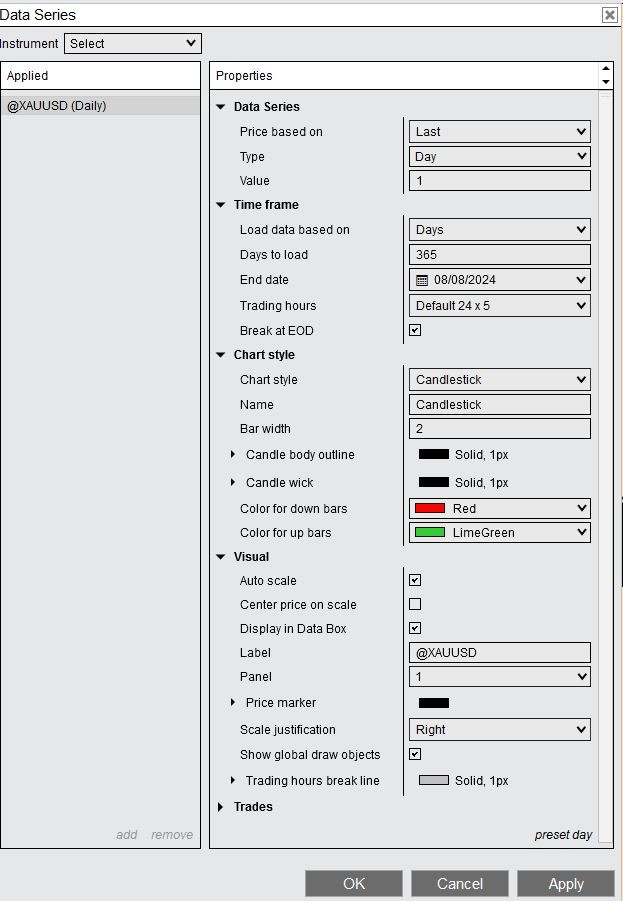Uncheck the Auto scale checkbox
The height and width of the screenshot is (901, 623).
click(x=415, y=580)
